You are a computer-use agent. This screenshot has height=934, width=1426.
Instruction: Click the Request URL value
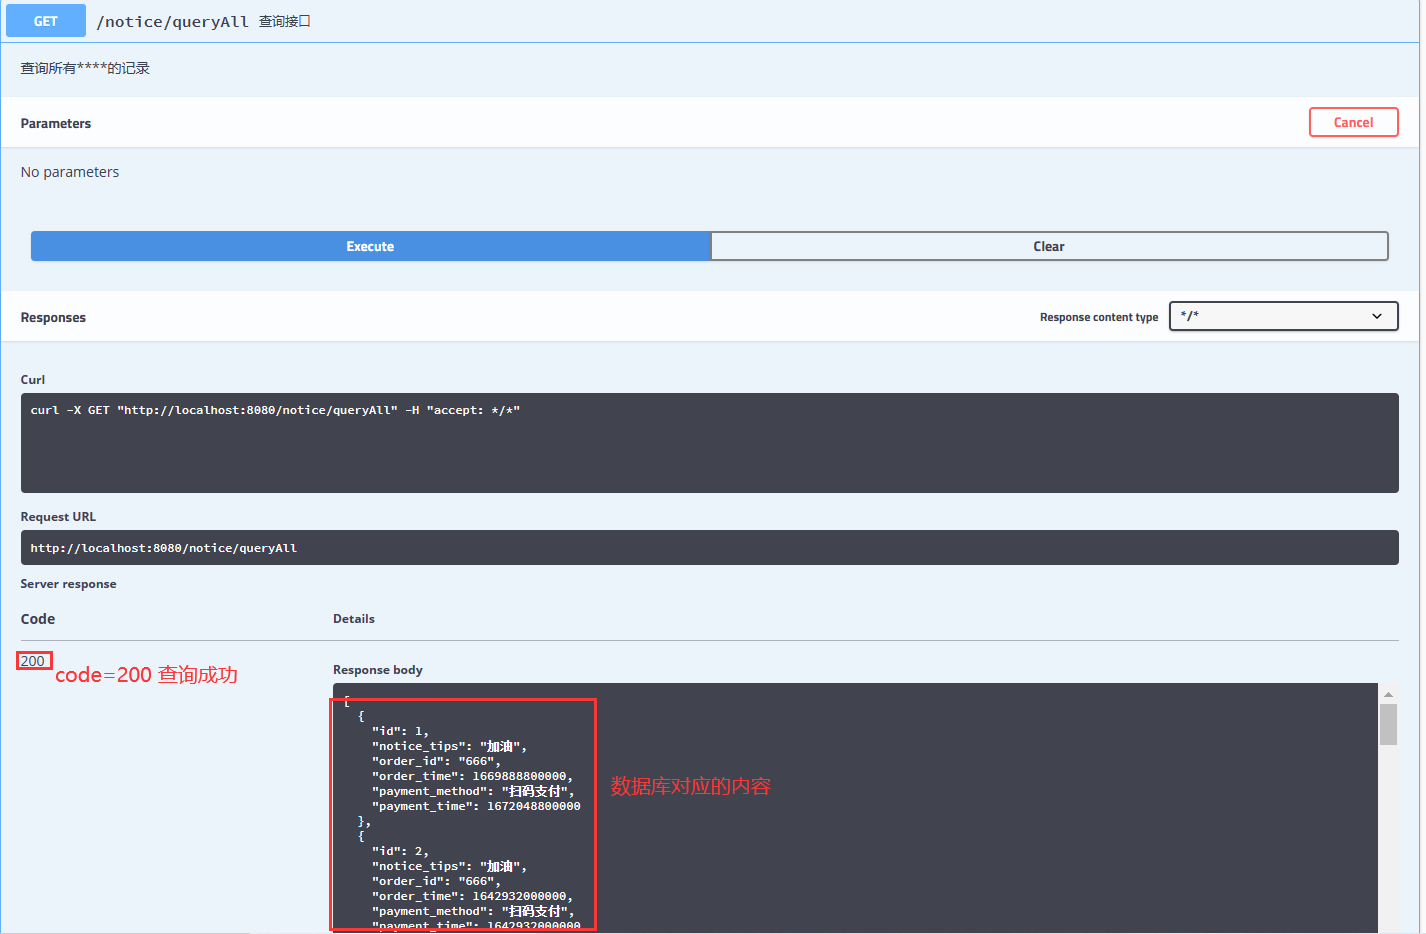[x=709, y=548]
